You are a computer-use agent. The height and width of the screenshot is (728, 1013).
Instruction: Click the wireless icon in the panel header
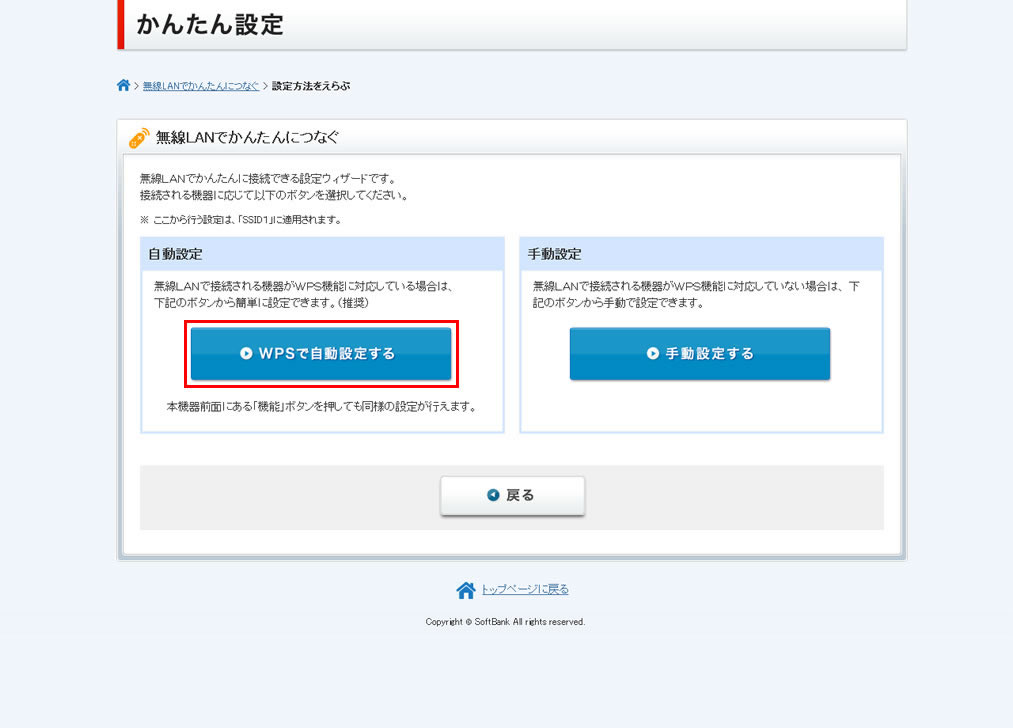(x=139, y=138)
